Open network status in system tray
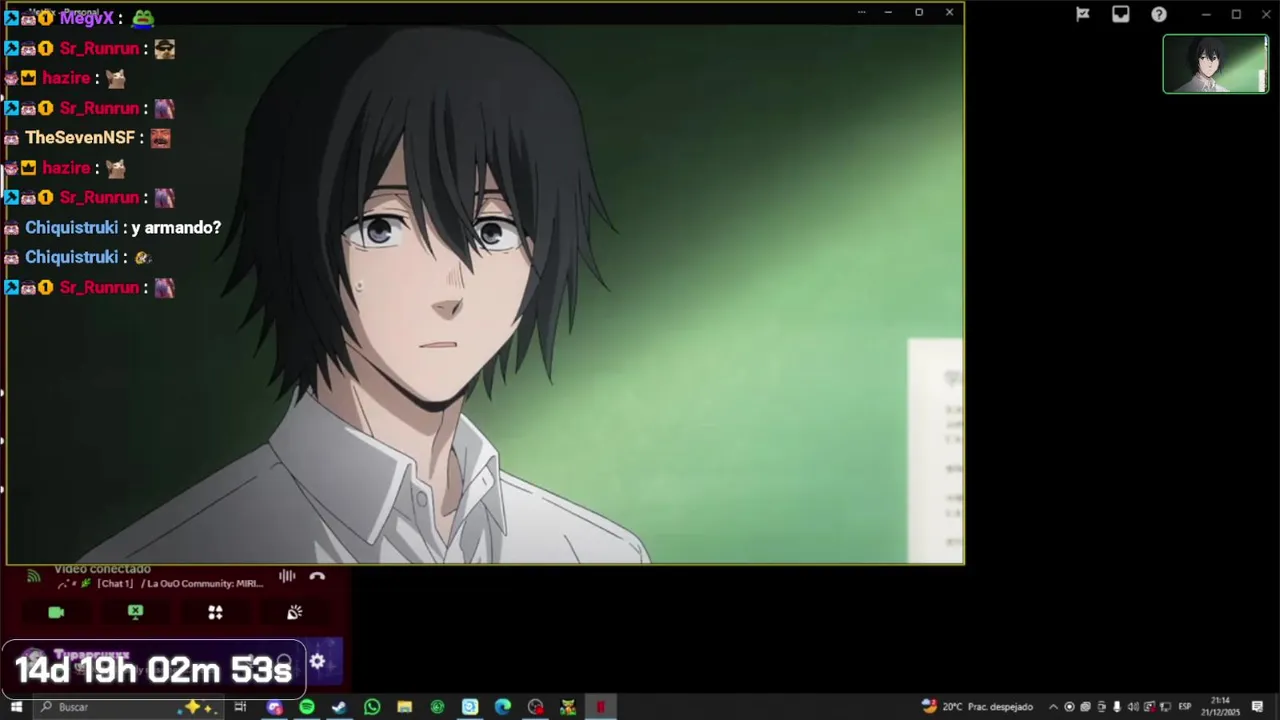1280x720 pixels. (1165, 707)
